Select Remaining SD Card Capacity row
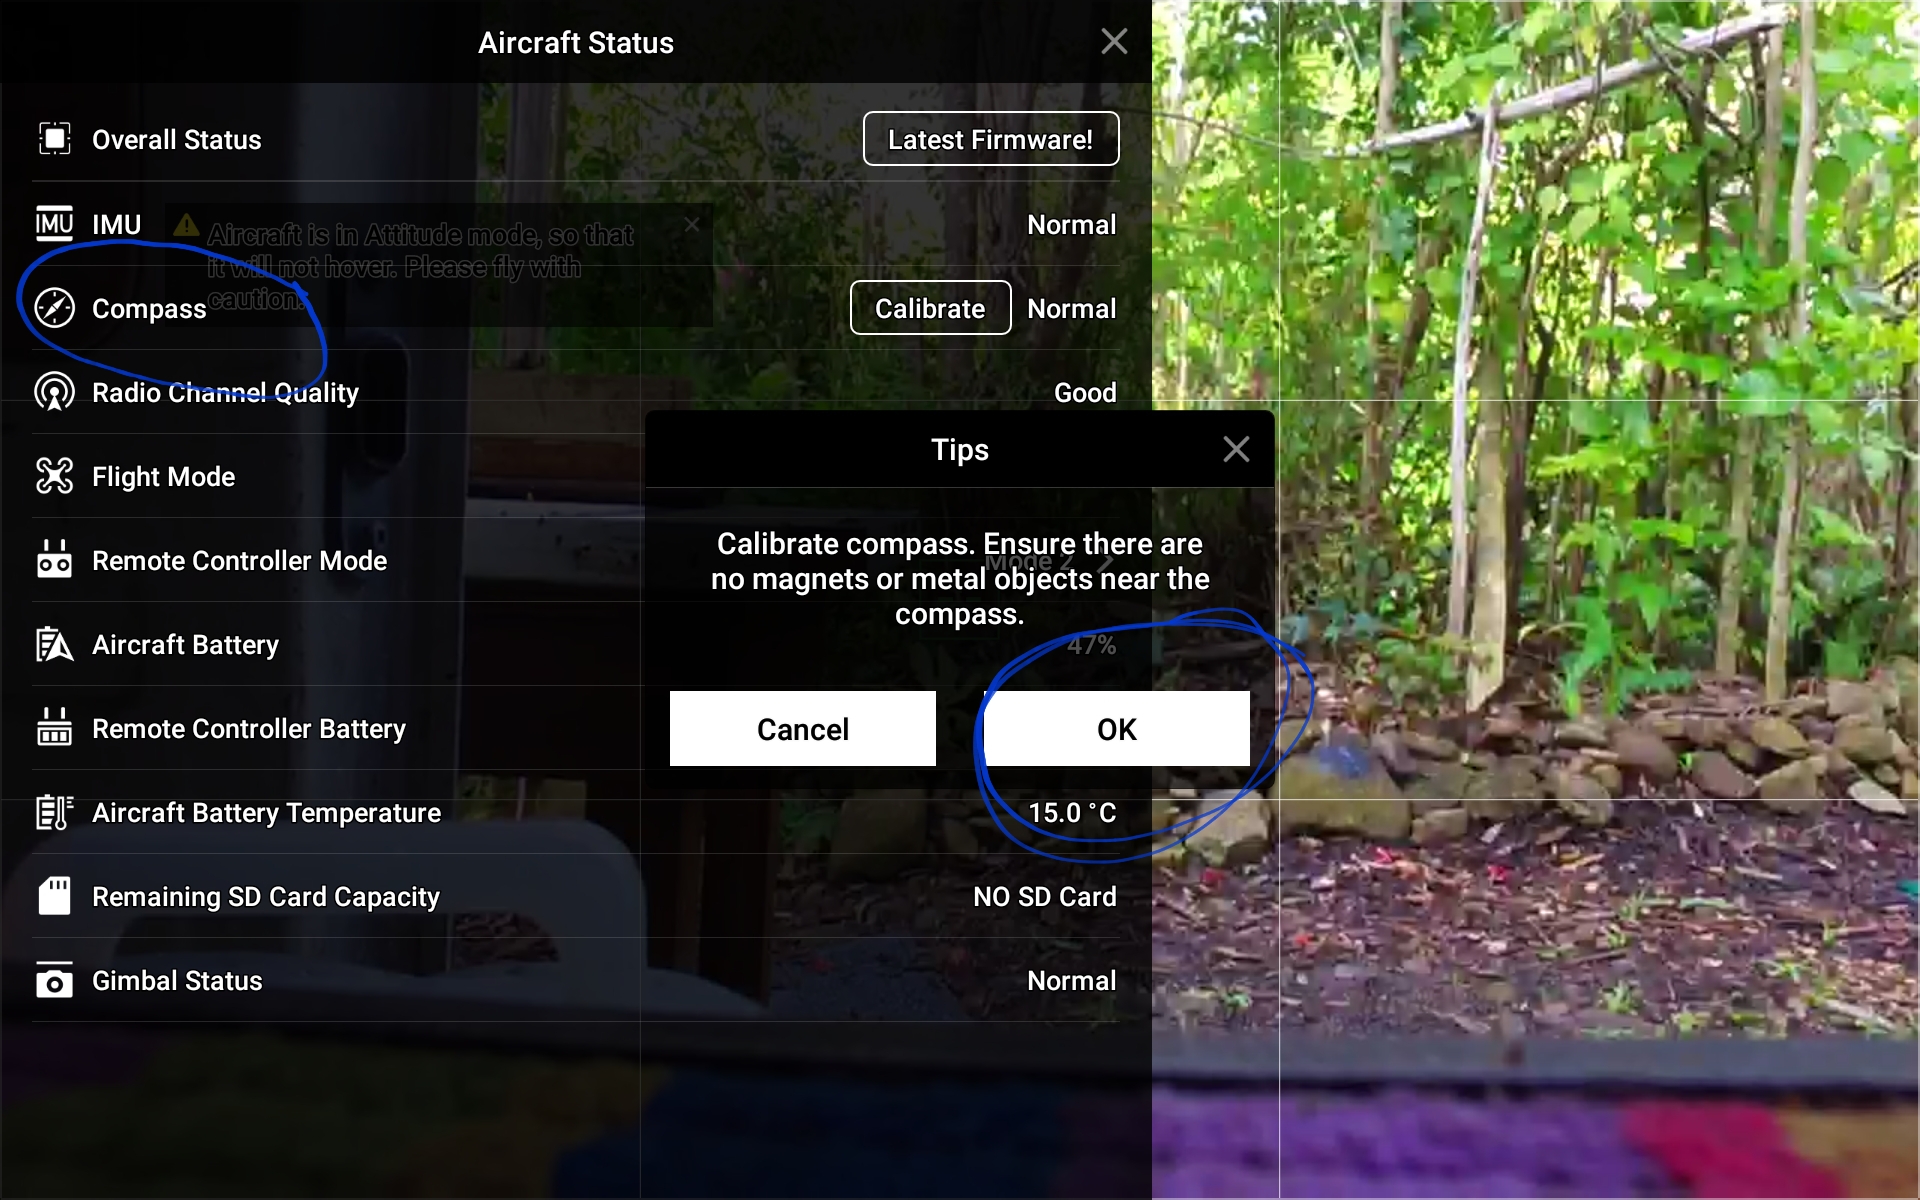 pyautogui.click(x=575, y=897)
